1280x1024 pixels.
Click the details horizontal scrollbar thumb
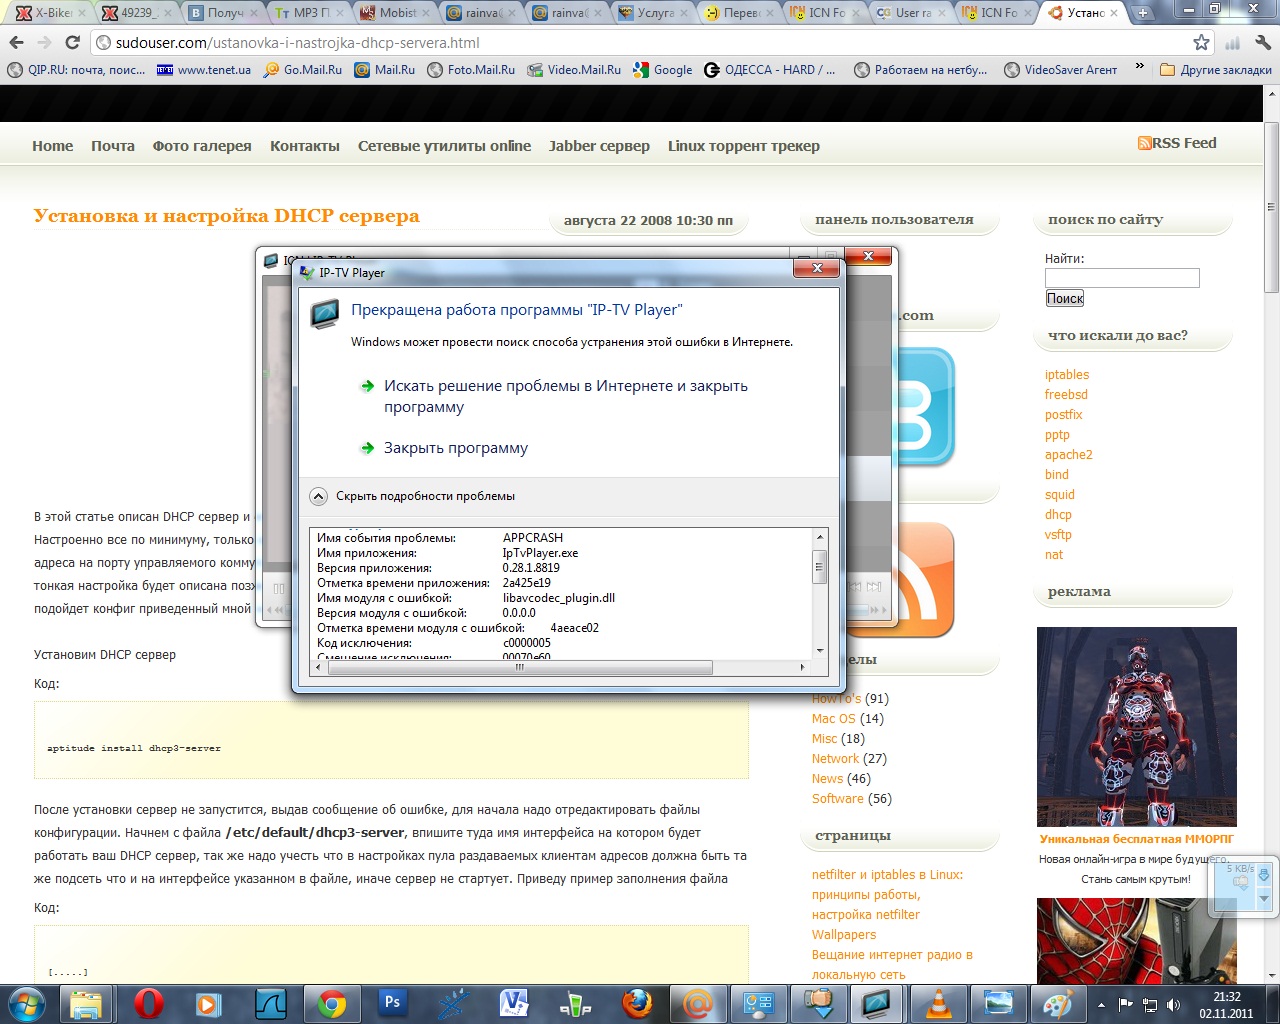click(x=520, y=667)
